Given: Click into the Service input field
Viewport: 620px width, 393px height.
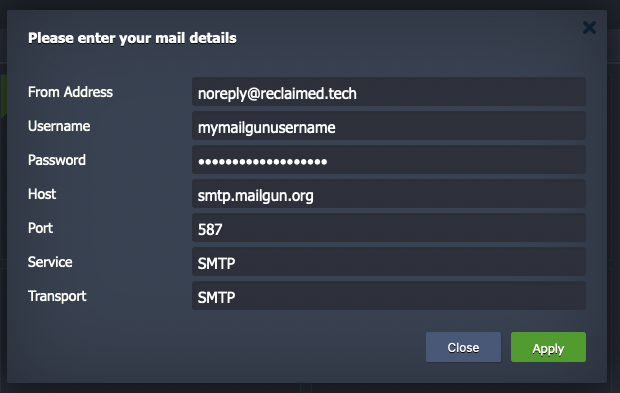Looking at the screenshot, I should point(389,262).
